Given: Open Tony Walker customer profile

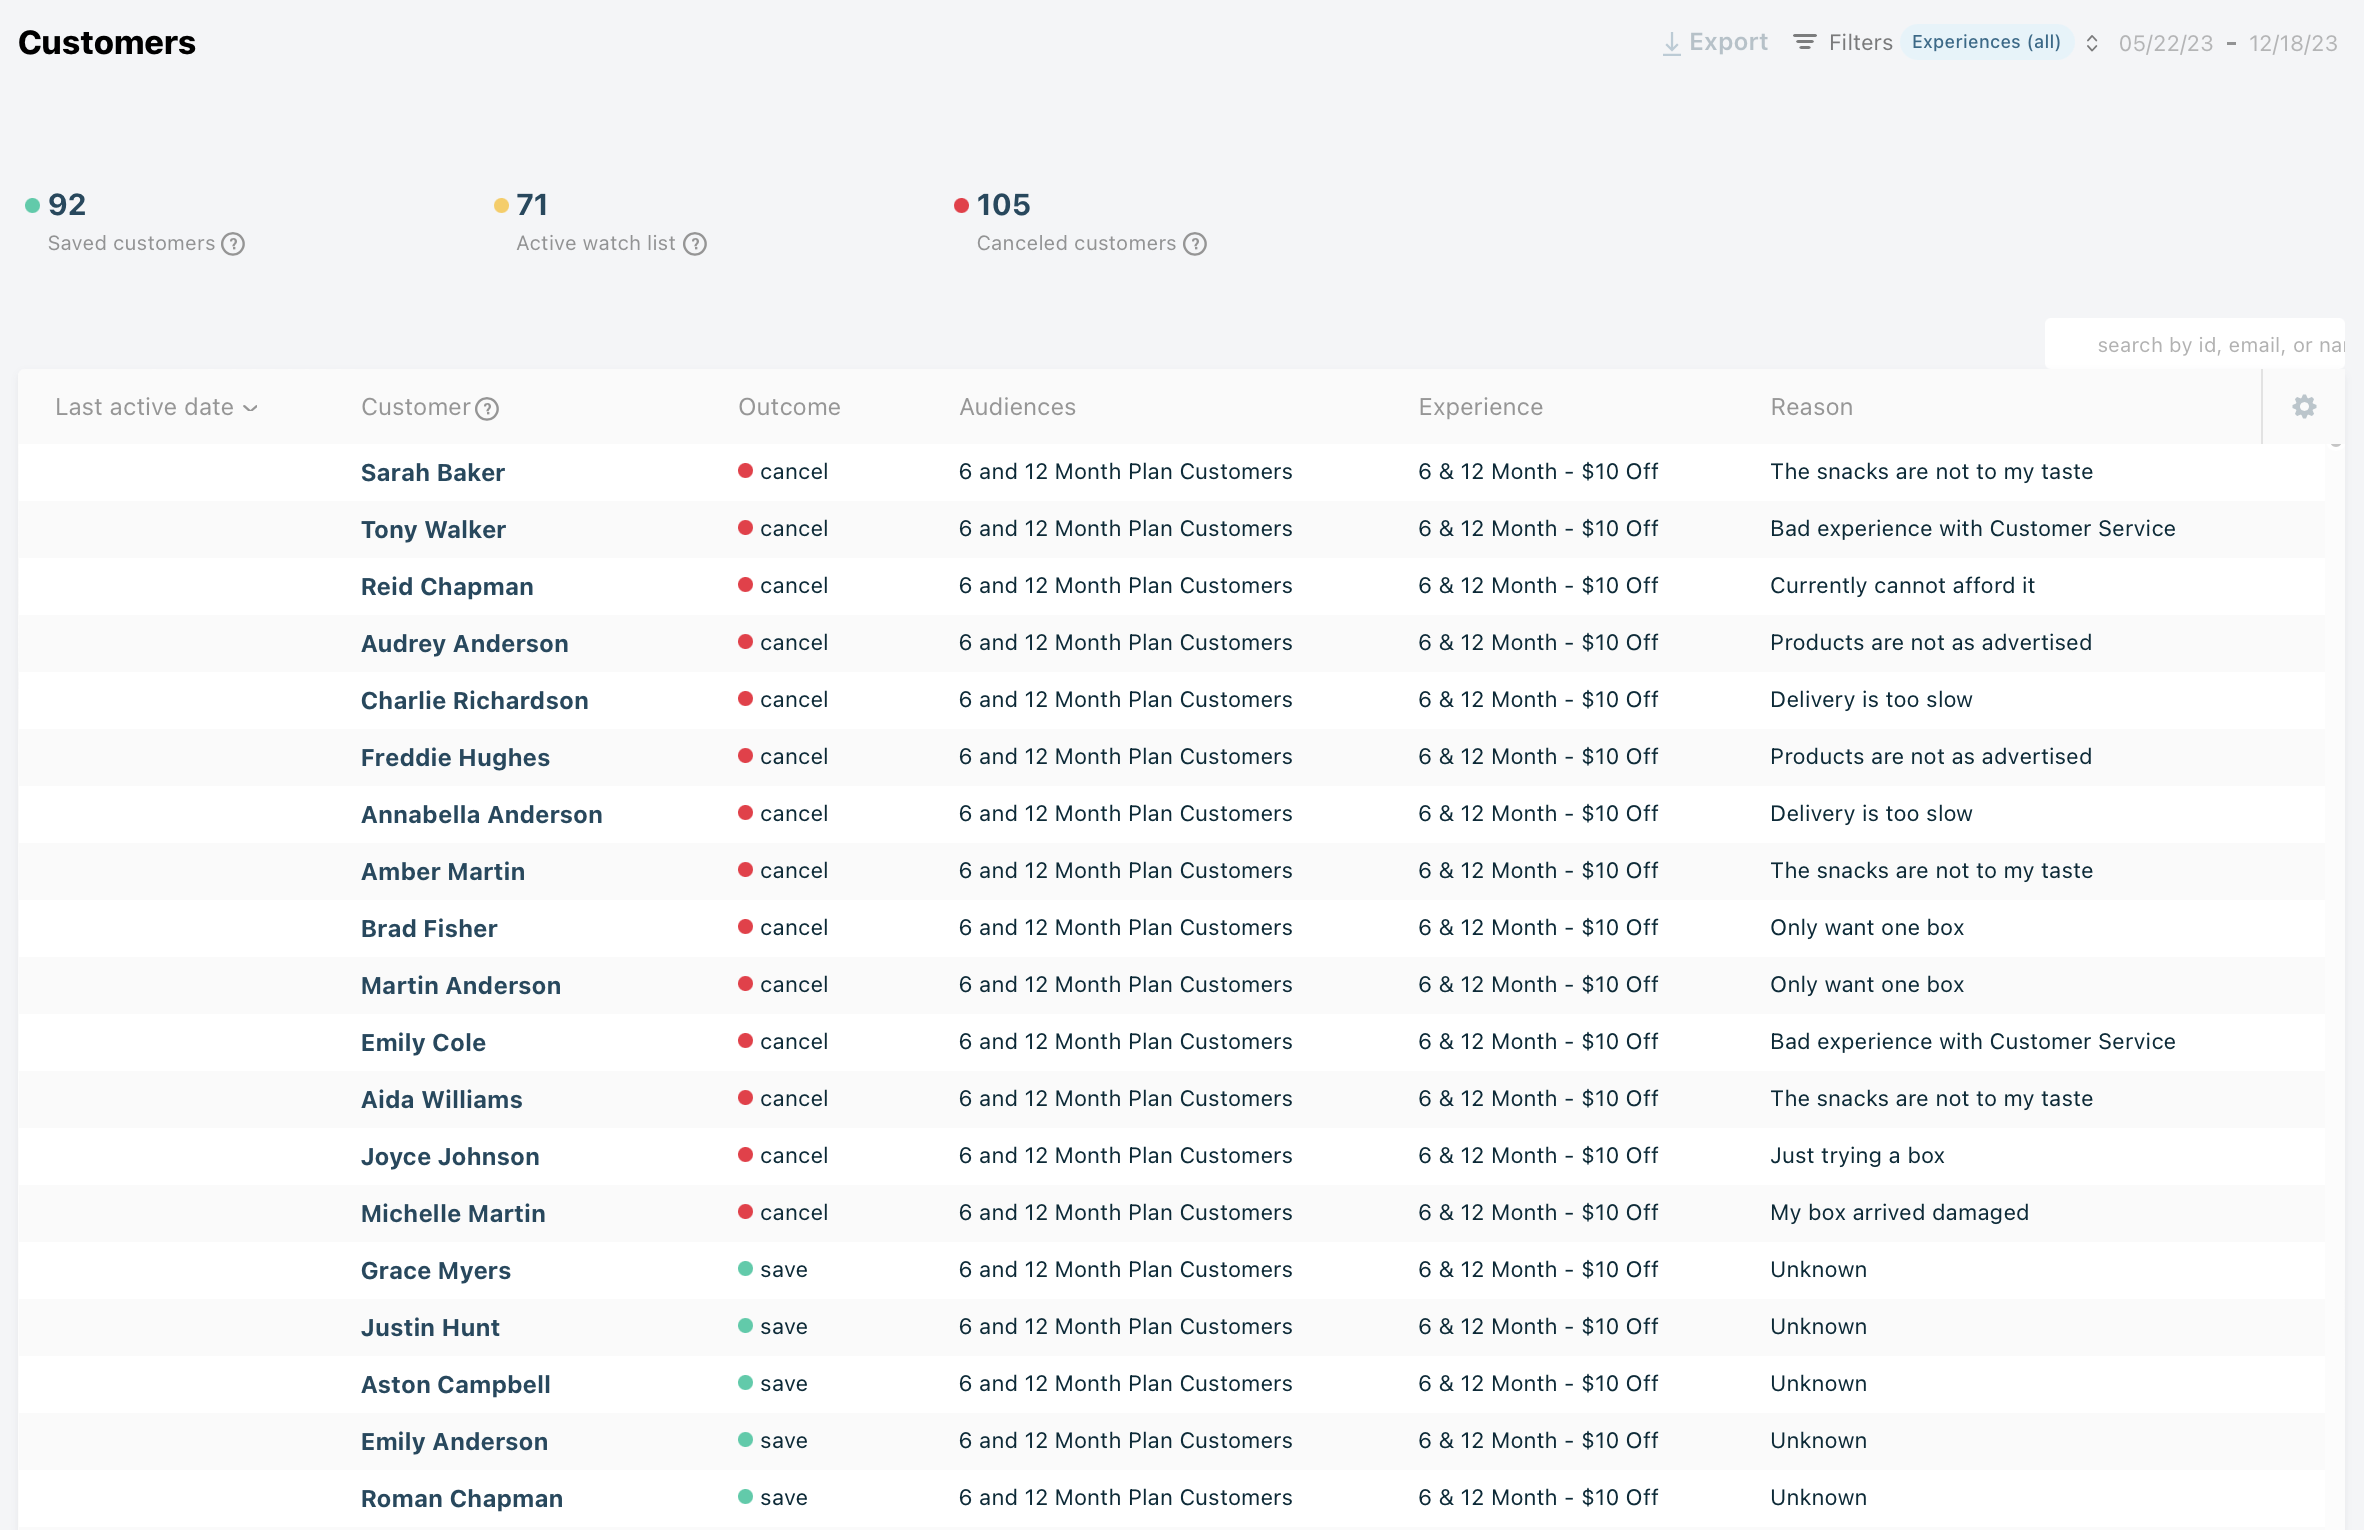Looking at the screenshot, I should coord(433,529).
